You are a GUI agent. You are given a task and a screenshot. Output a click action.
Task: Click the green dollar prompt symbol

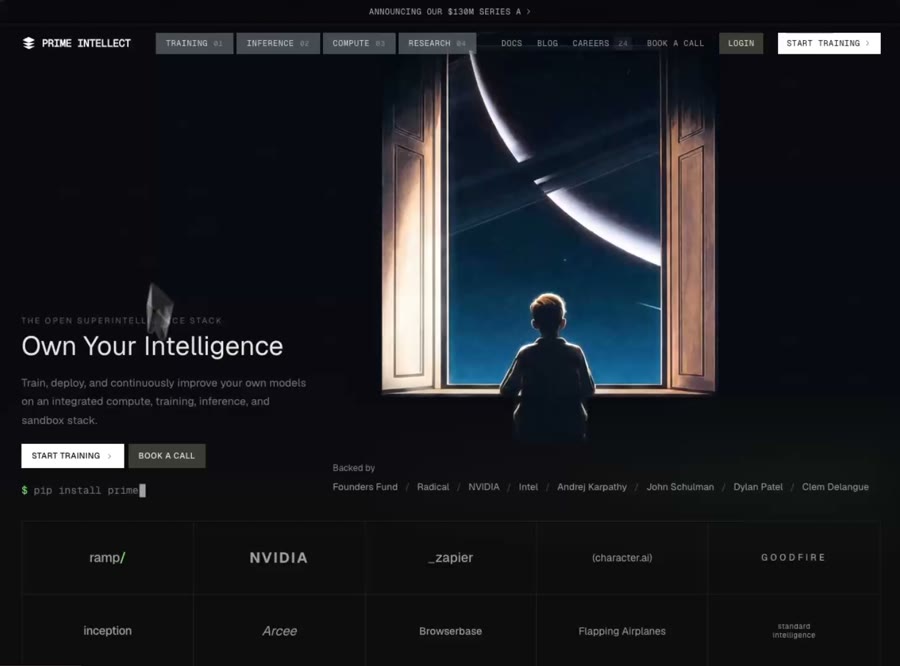25,490
